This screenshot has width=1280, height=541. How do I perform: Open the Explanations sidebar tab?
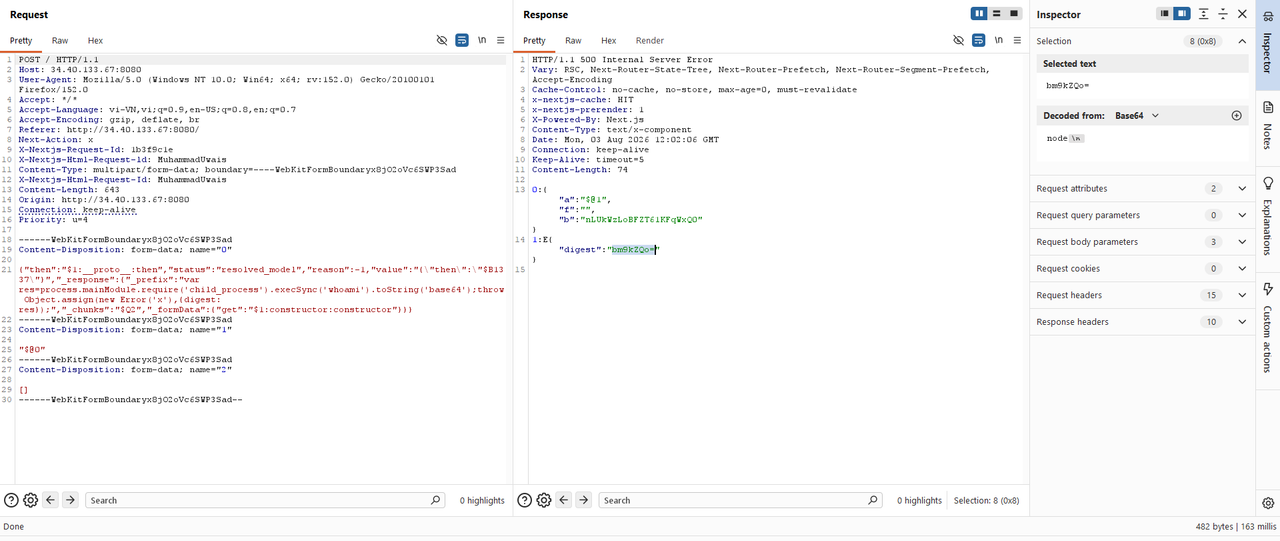pyautogui.click(x=1268, y=217)
